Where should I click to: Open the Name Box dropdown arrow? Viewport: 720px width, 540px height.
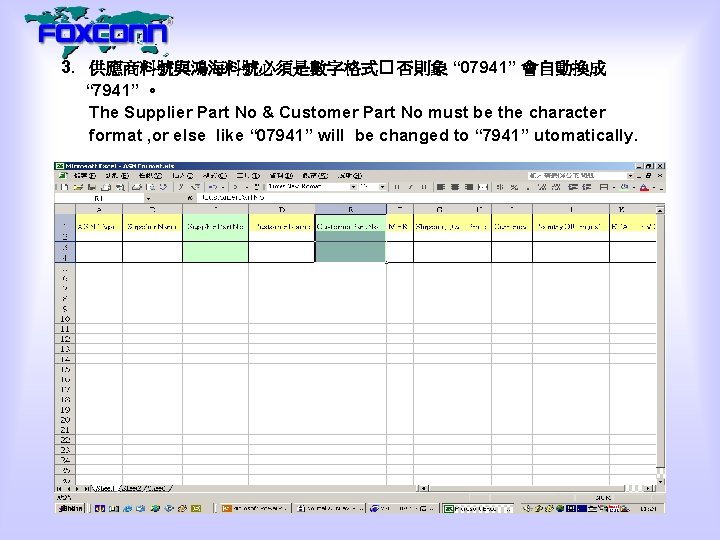(148, 198)
